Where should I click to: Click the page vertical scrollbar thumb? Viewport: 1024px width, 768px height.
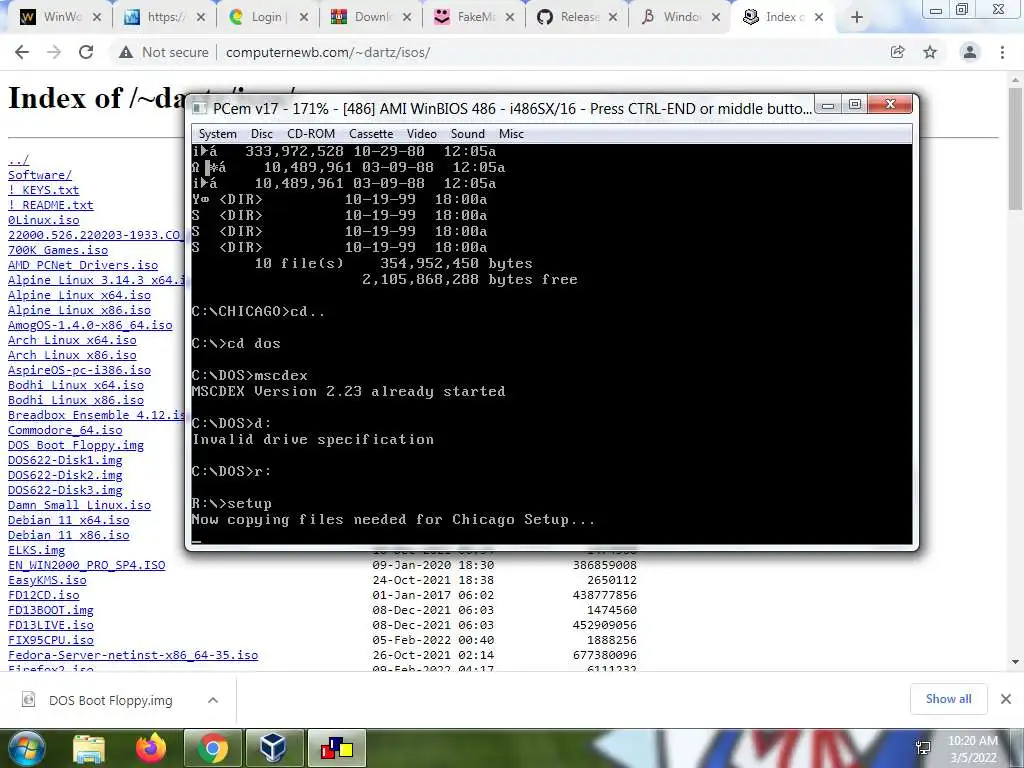(1015, 149)
